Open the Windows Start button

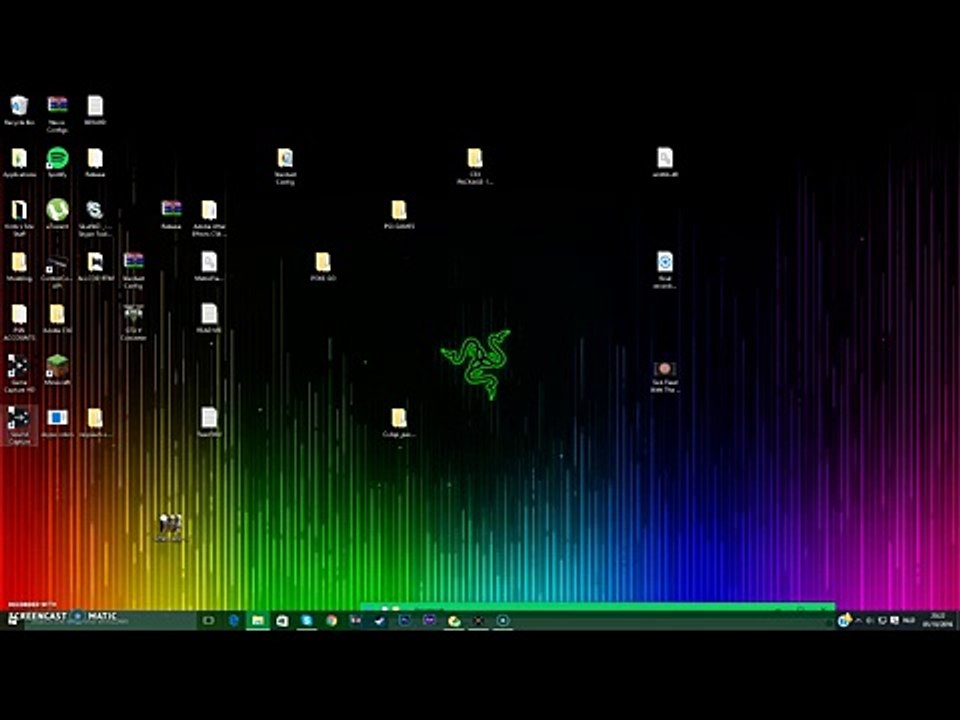tap(12, 620)
